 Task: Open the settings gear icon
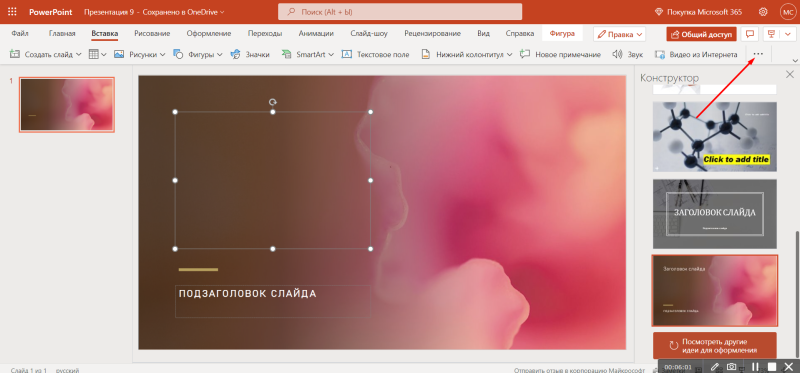click(x=763, y=11)
